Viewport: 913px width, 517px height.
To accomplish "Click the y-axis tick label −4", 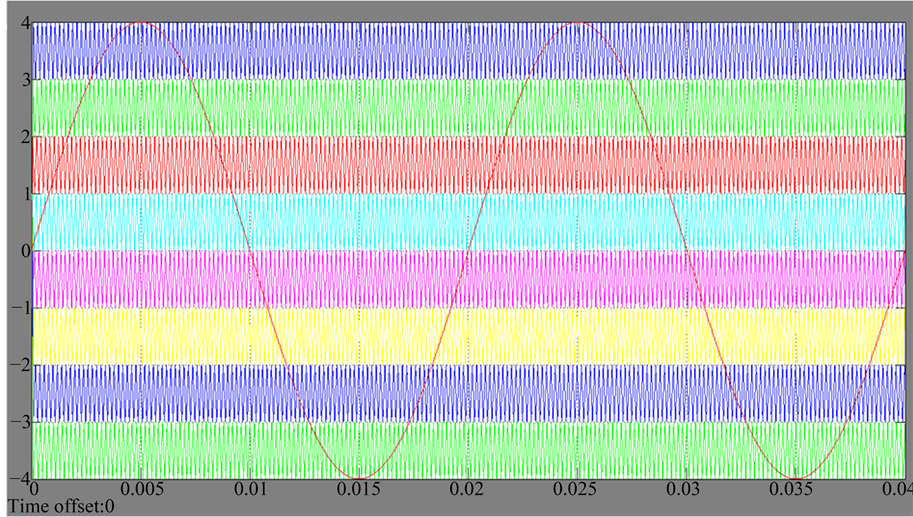I will [16, 478].
